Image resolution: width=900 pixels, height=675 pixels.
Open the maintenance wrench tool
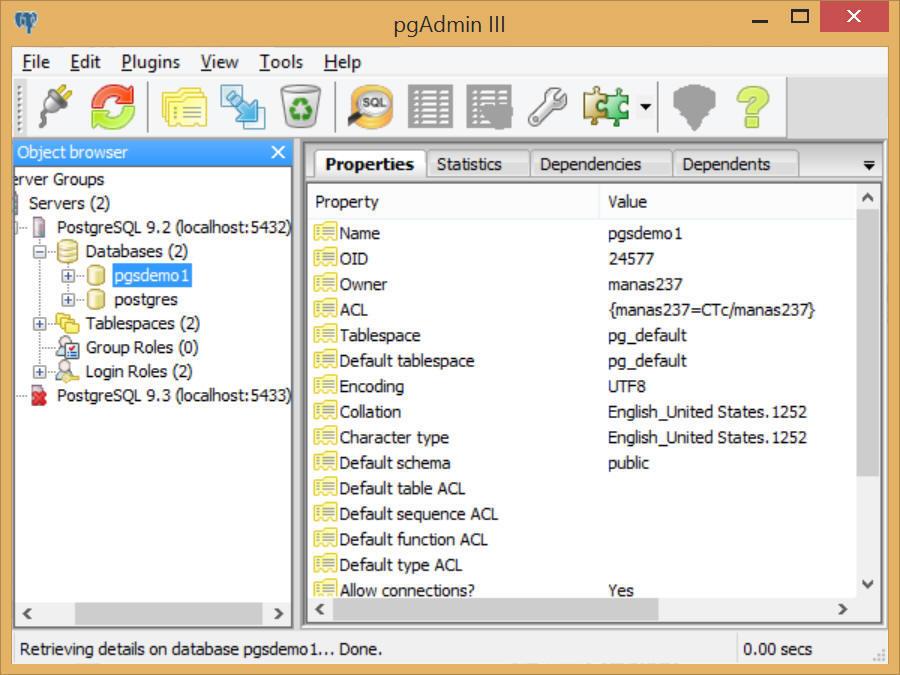pyautogui.click(x=547, y=106)
